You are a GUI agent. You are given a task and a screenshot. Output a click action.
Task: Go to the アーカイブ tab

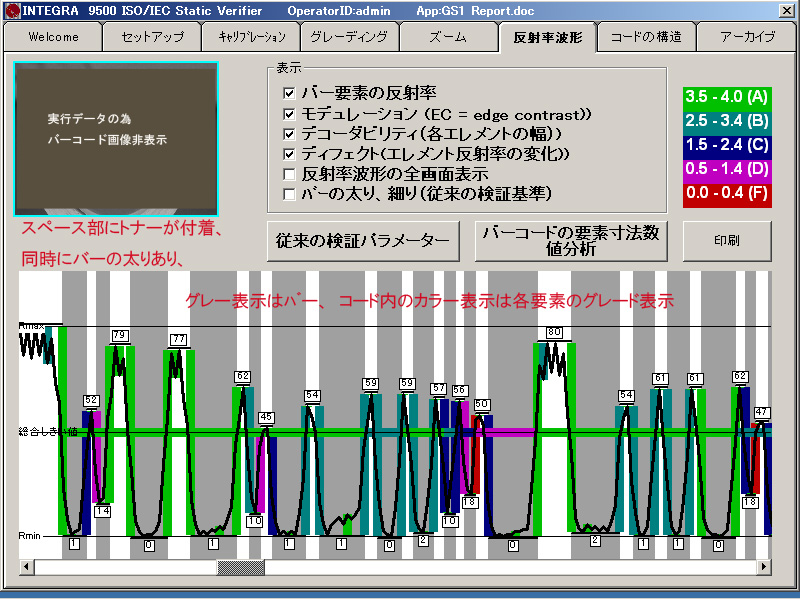point(747,37)
